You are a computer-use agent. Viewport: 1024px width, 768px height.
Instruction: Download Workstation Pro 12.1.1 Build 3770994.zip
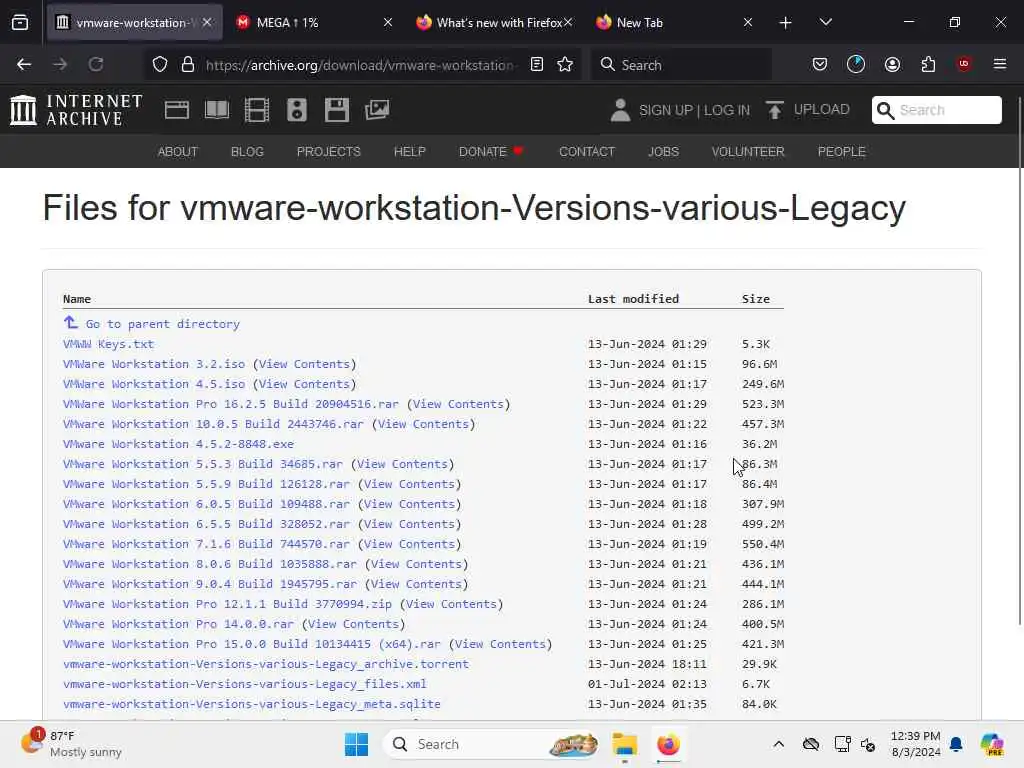tap(227, 604)
